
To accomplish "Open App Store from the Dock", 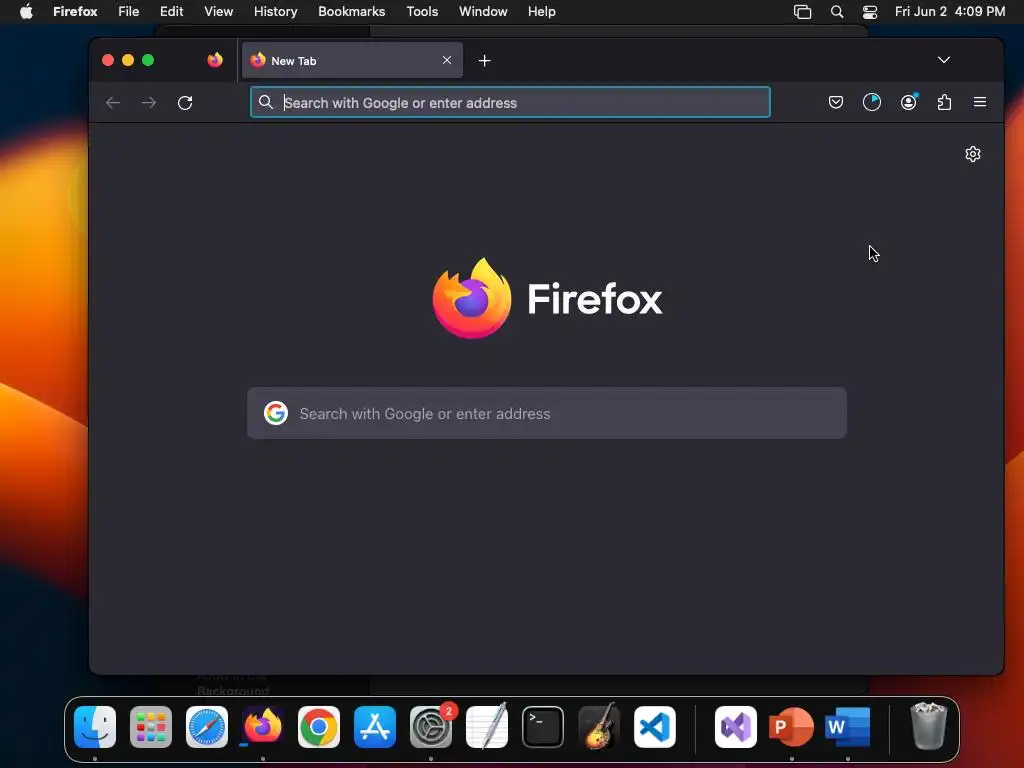I will [375, 727].
